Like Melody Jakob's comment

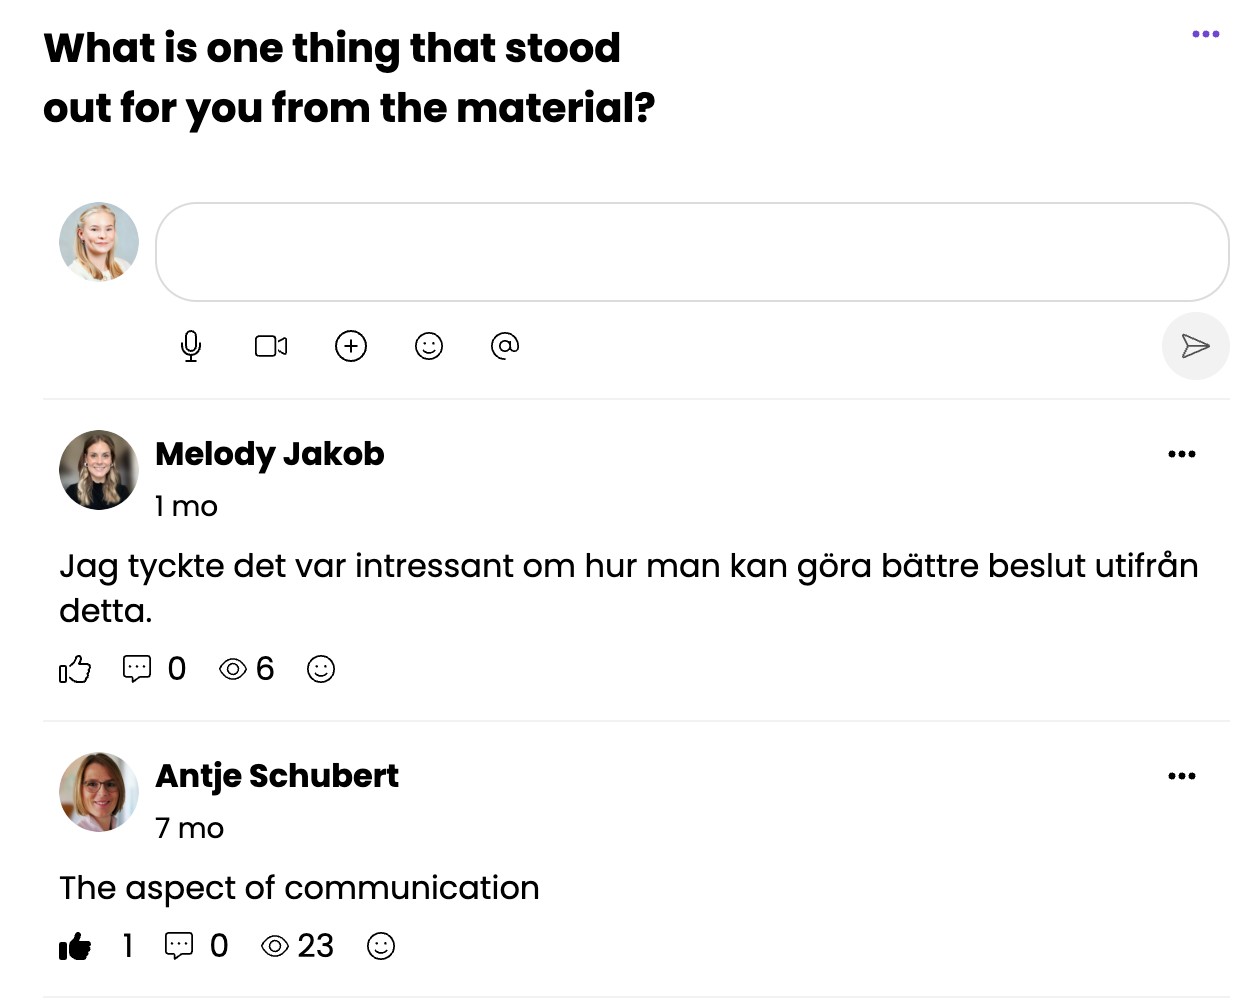tap(75, 669)
